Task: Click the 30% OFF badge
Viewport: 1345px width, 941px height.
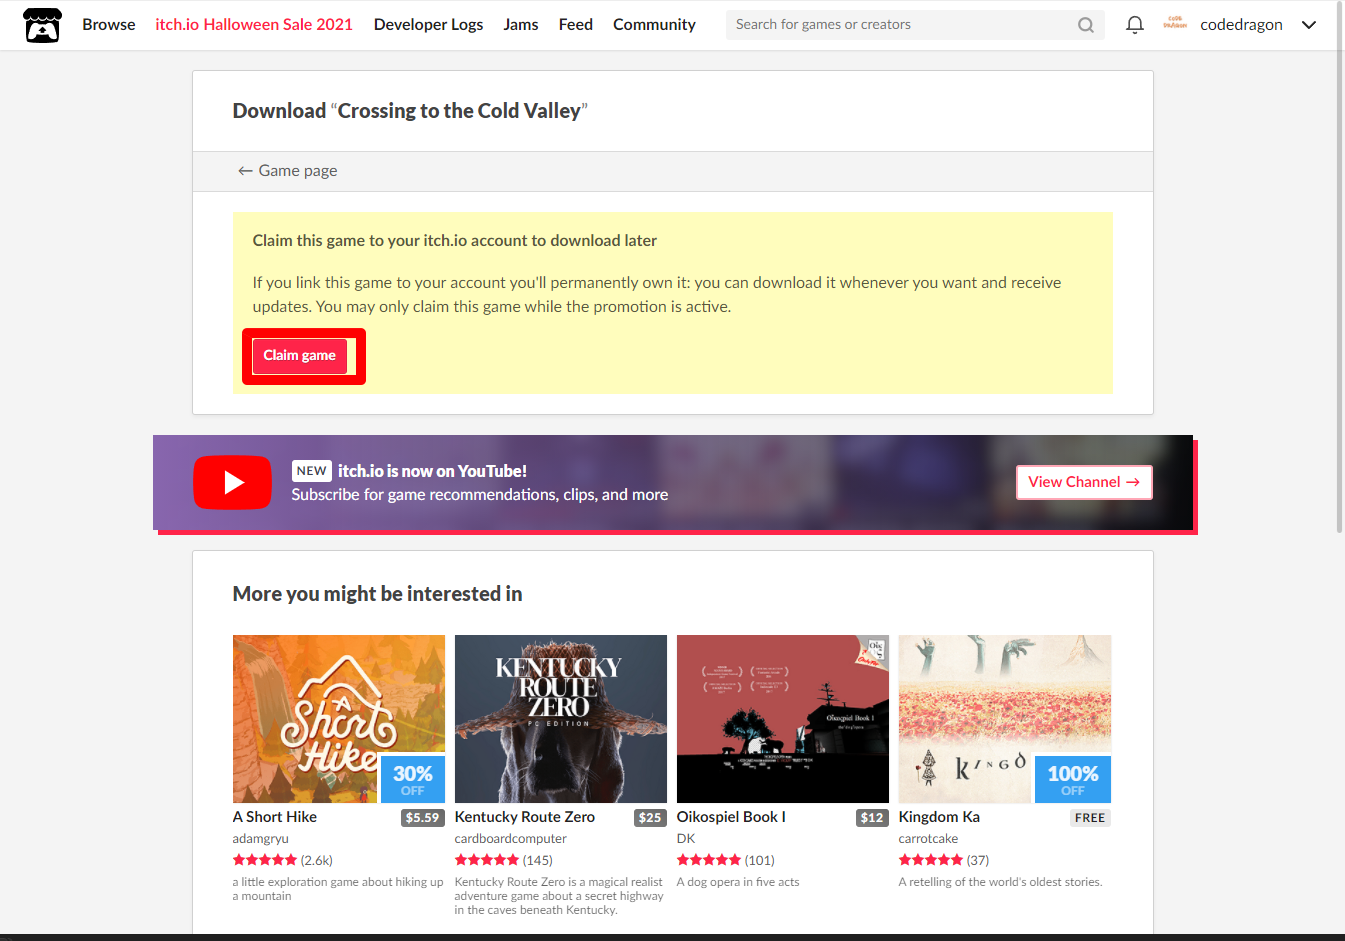Action: coord(413,779)
